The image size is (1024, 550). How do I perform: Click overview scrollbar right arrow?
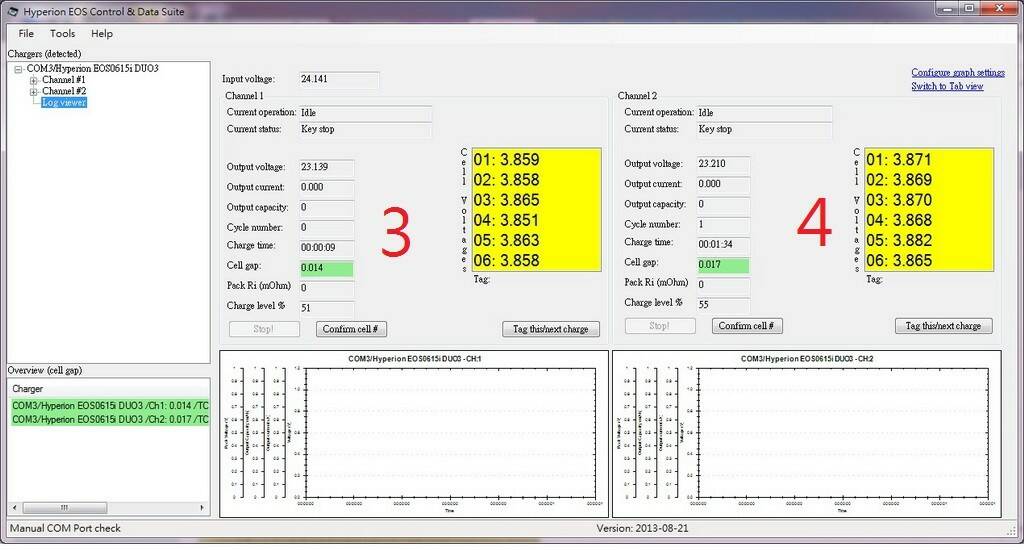click(x=202, y=508)
